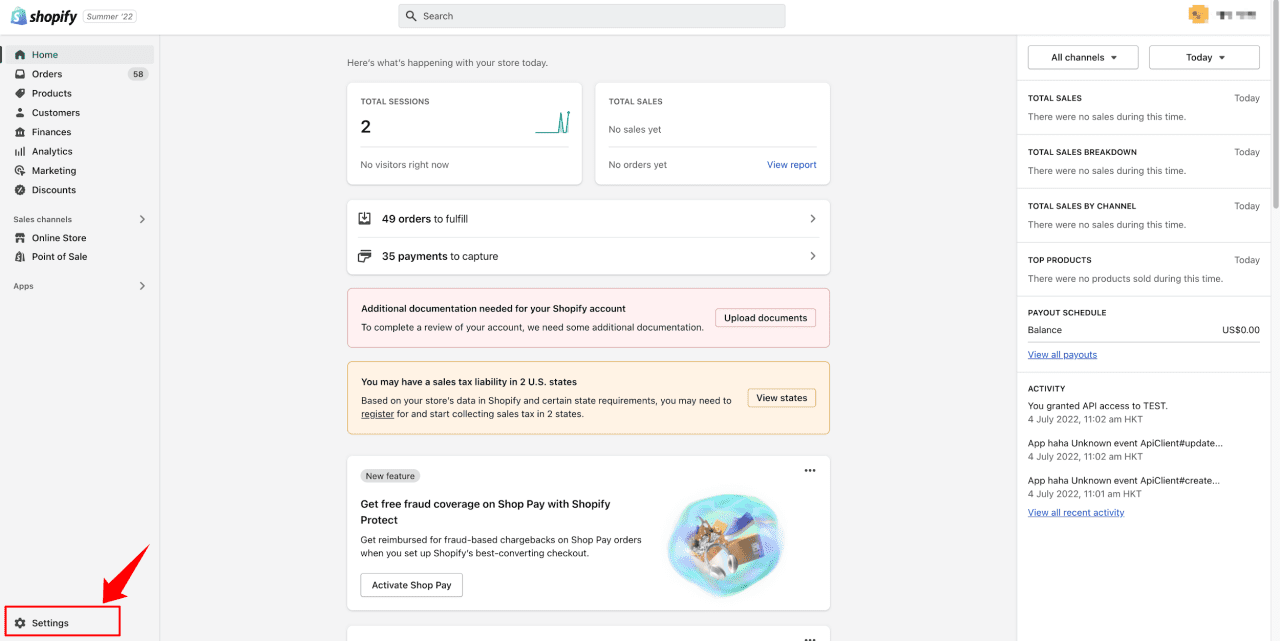Click the Balance US$0.00 amount

1241,330
